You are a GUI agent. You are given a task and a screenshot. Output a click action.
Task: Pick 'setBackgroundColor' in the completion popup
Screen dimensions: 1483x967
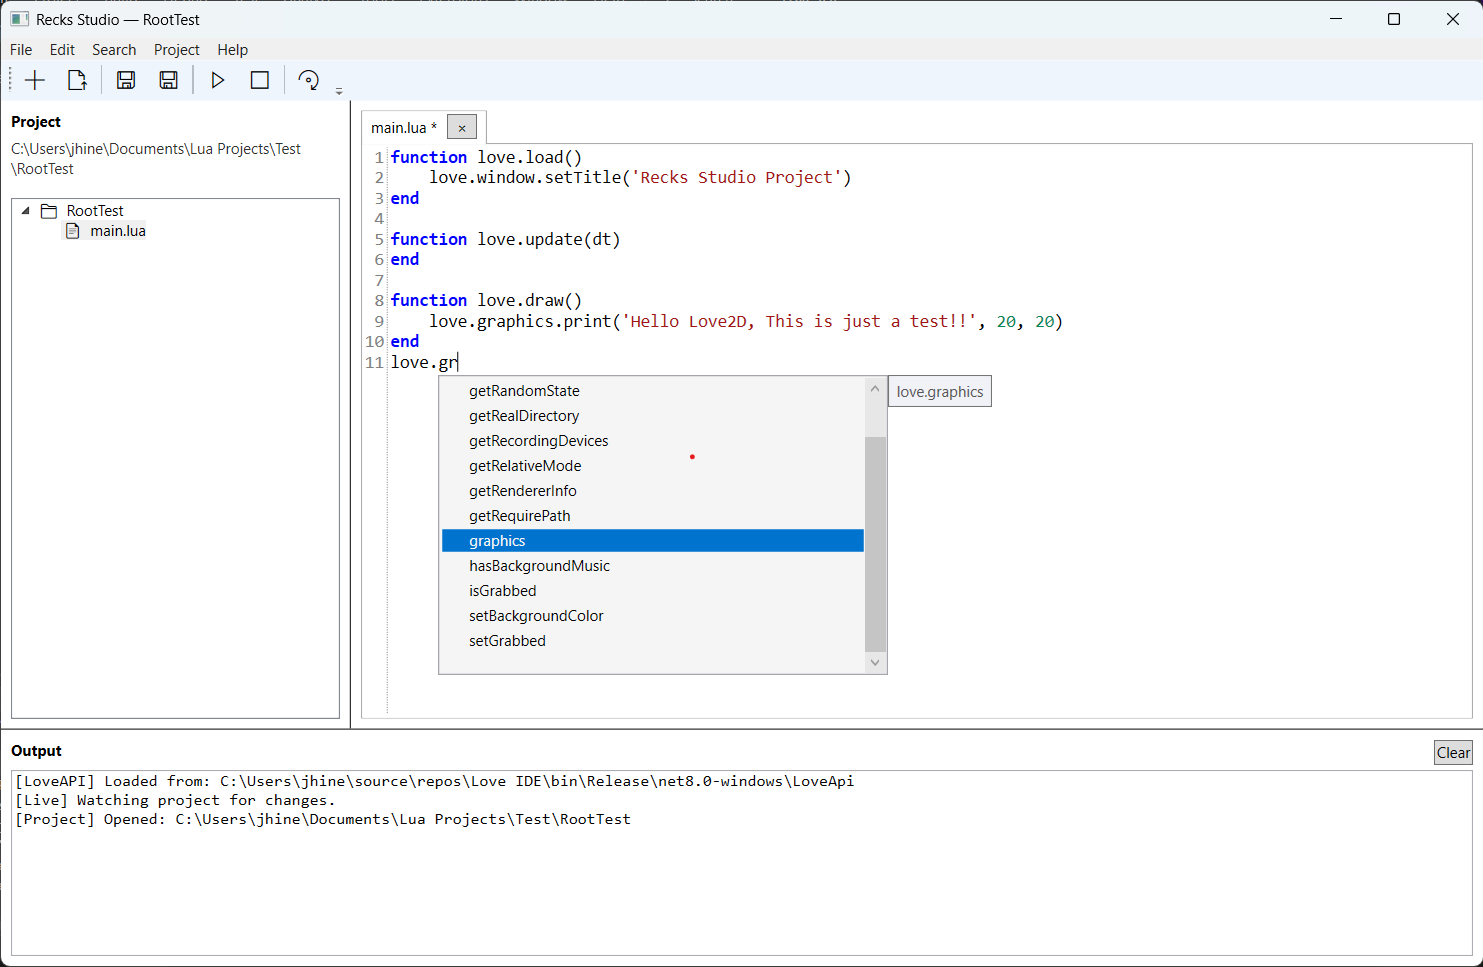click(x=536, y=616)
